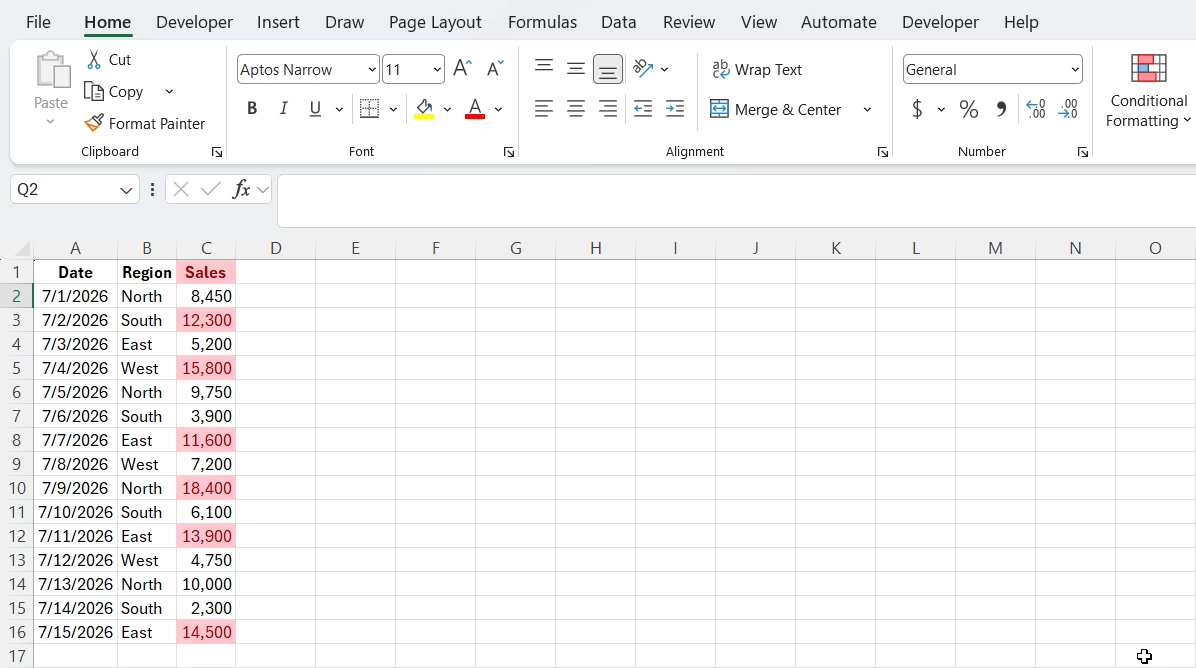Open the Aptos Narrow font name dropdown

[x=371, y=69]
